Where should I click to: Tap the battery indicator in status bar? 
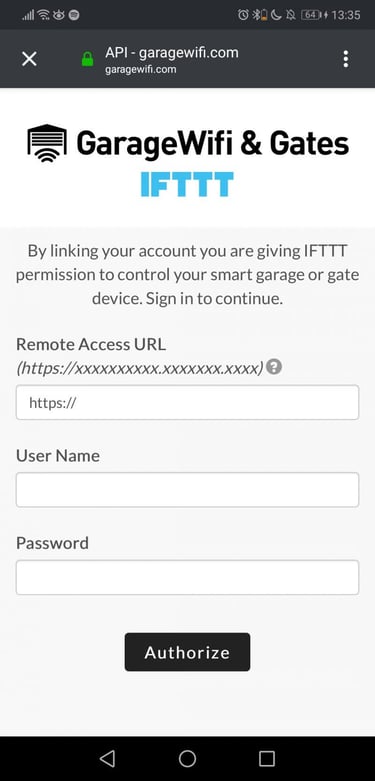[312, 15]
